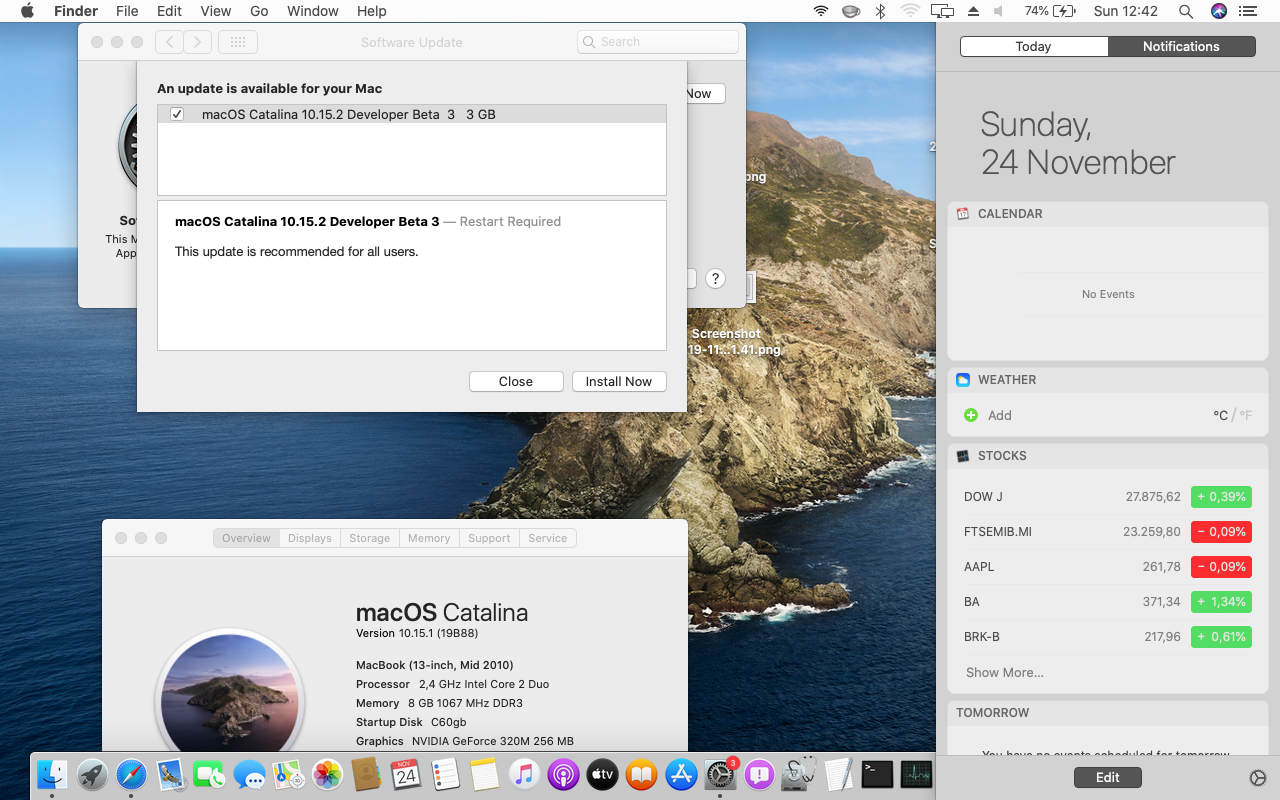Open Spotlight search in the menu bar

(x=1186, y=11)
